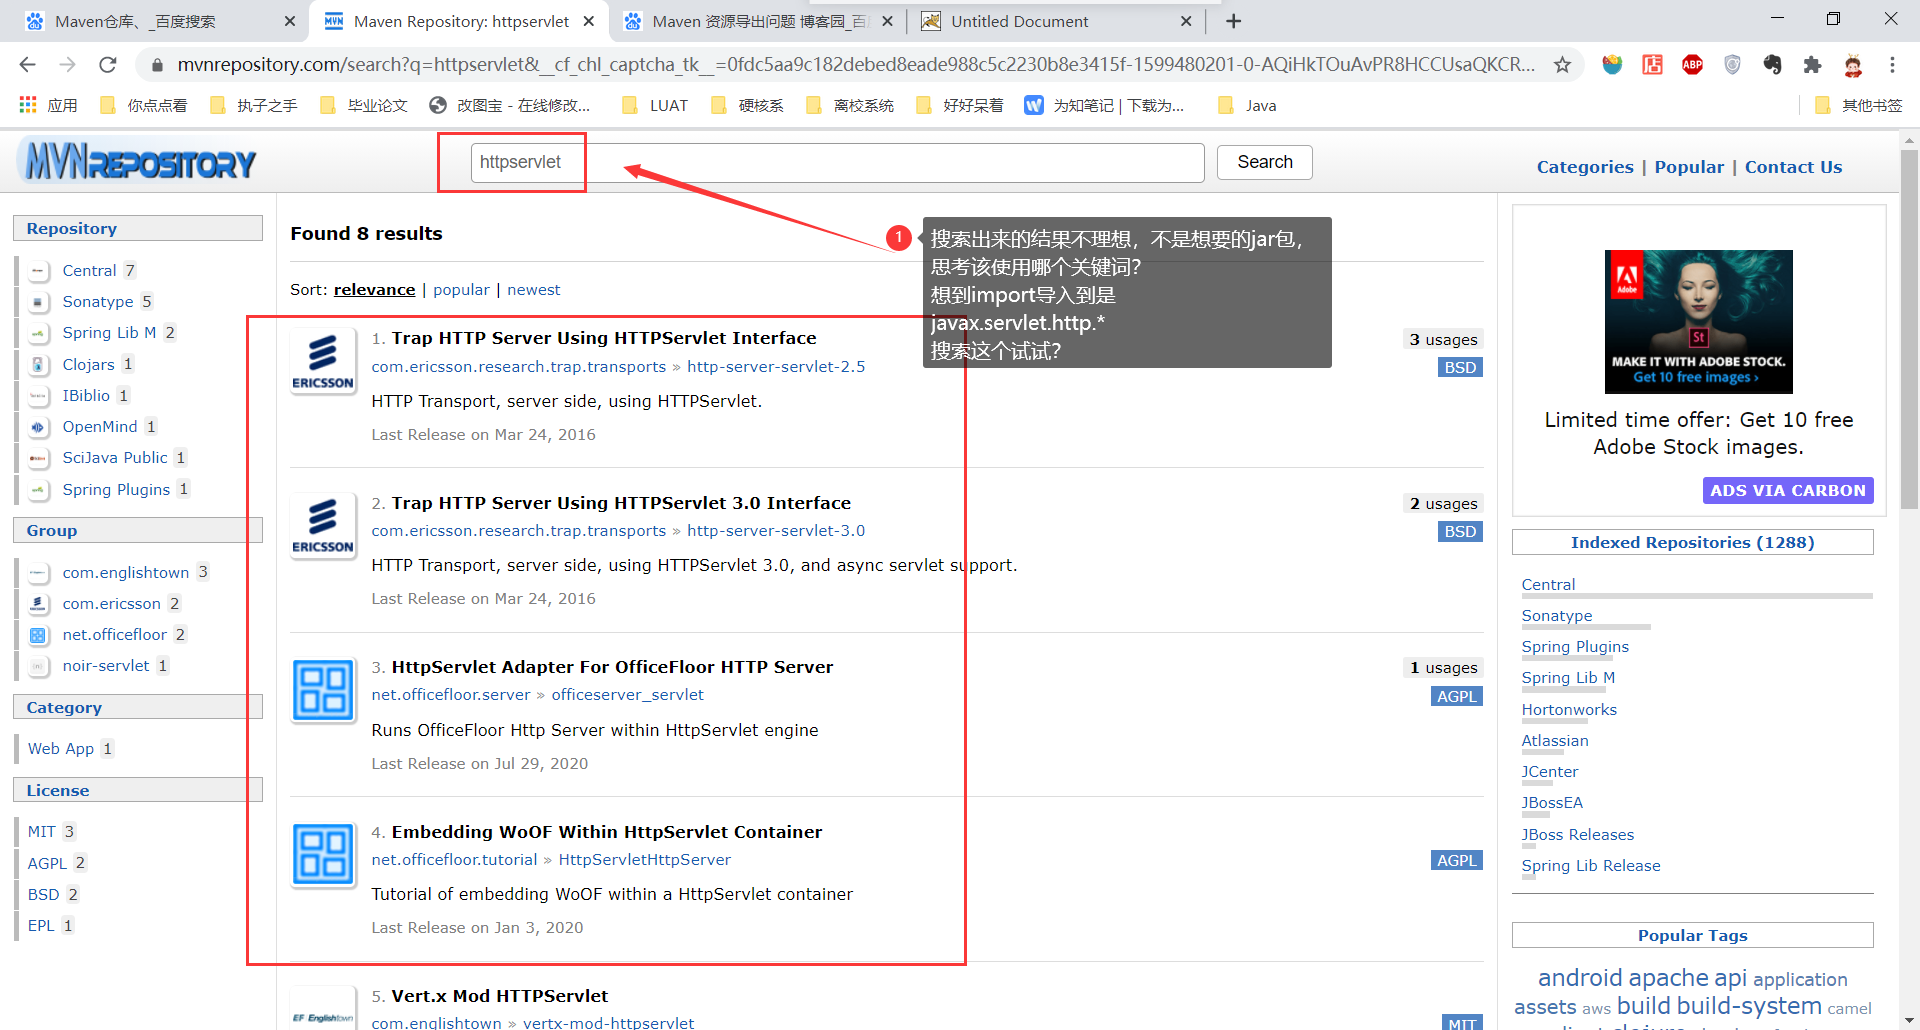Open the Contact Us link

(1793, 167)
